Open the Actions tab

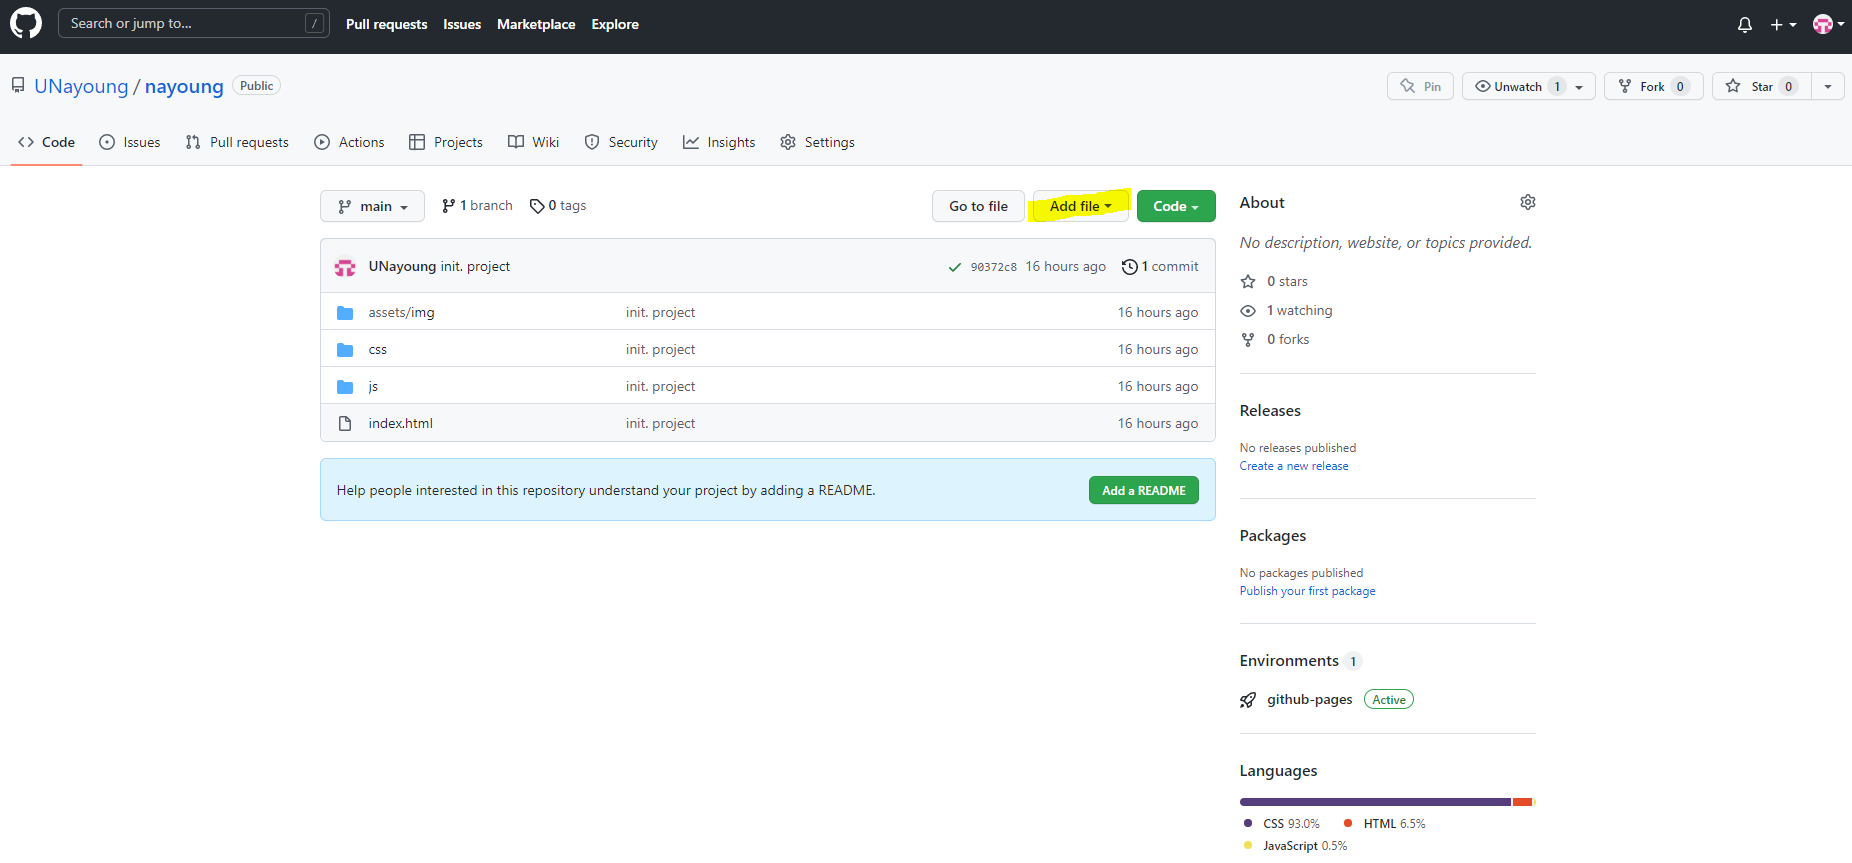tap(349, 142)
